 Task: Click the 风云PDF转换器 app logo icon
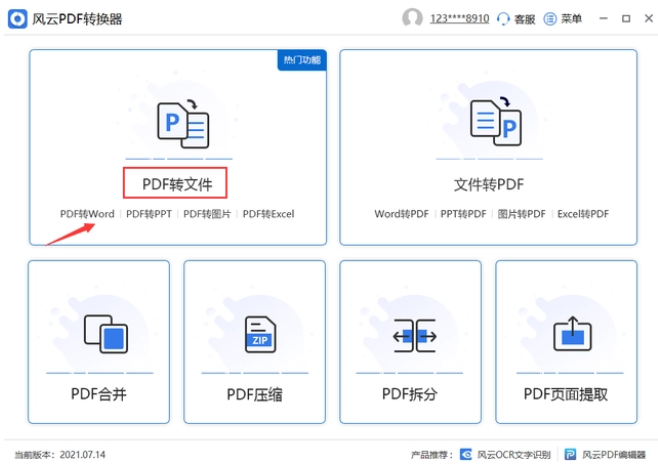point(18,19)
